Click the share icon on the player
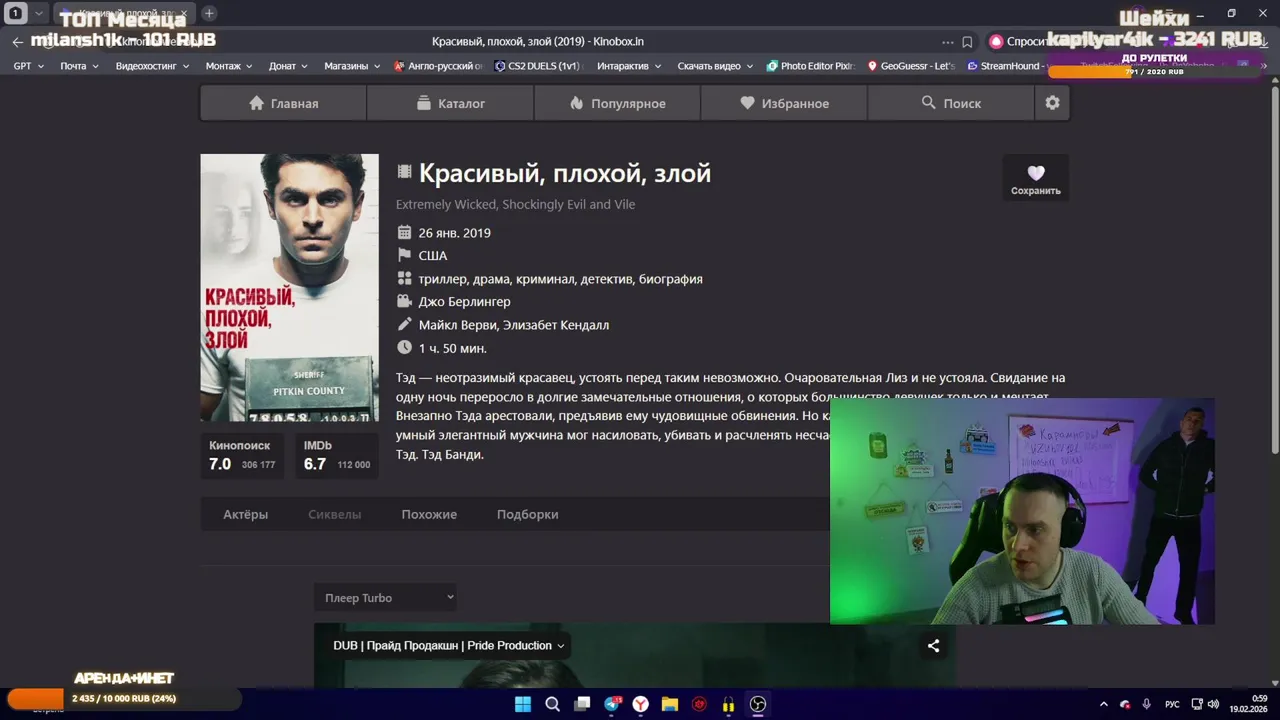This screenshot has height=720, width=1280. (933, 646)
